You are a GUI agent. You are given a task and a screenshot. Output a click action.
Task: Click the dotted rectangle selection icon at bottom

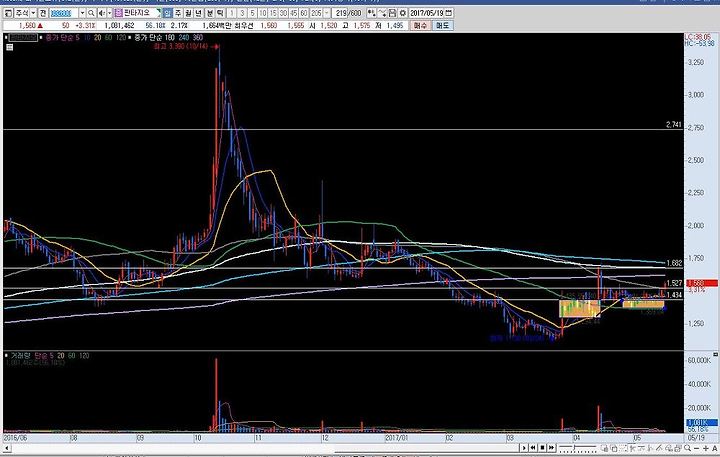pos(624,448)
